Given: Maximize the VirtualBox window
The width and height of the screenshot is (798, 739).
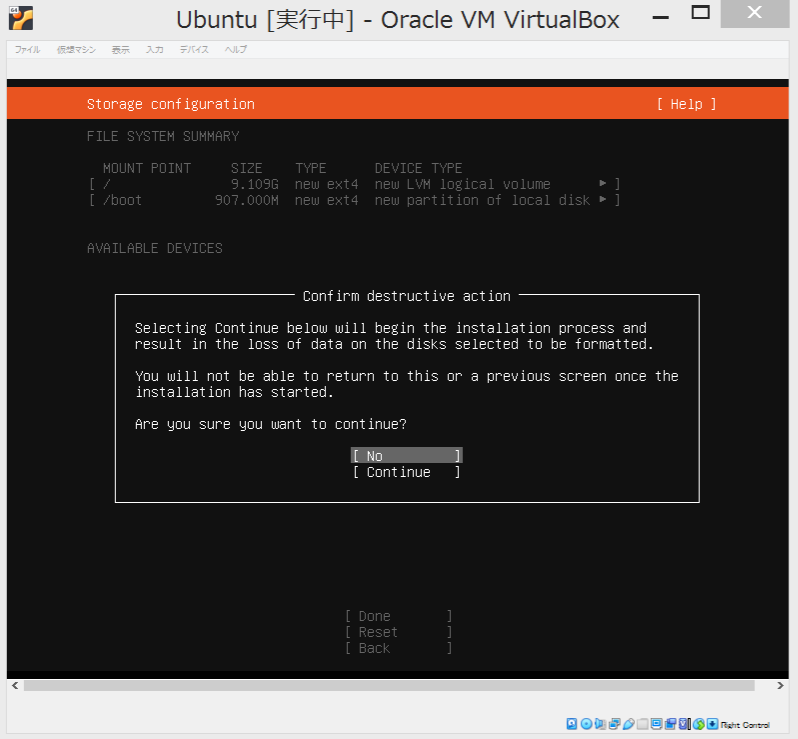Looking at the screenshot, I should point(700,12).
